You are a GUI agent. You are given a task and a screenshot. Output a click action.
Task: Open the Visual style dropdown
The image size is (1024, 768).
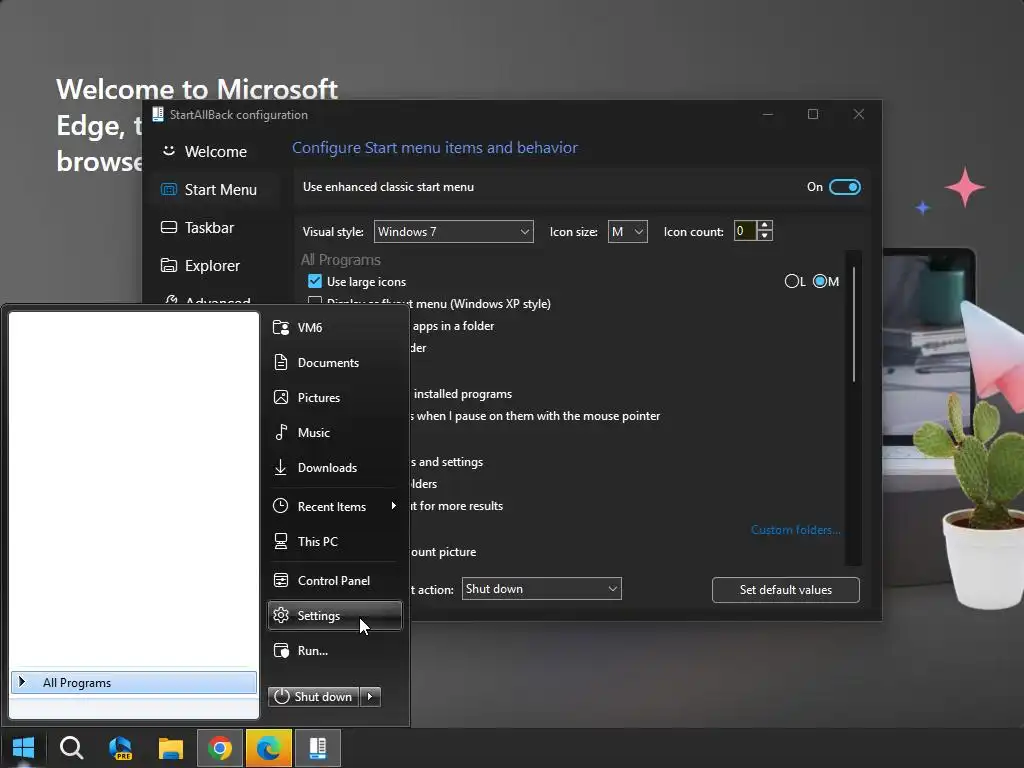[x=453, y=232]
